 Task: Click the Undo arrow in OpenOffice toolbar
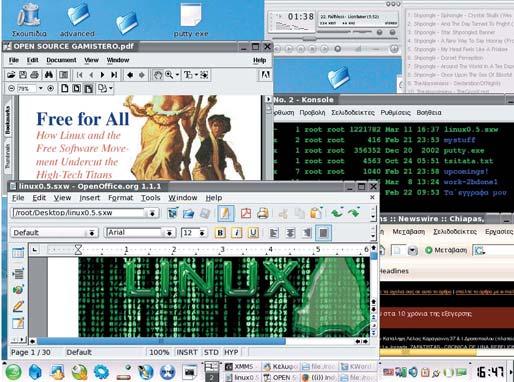pos(337,213)
